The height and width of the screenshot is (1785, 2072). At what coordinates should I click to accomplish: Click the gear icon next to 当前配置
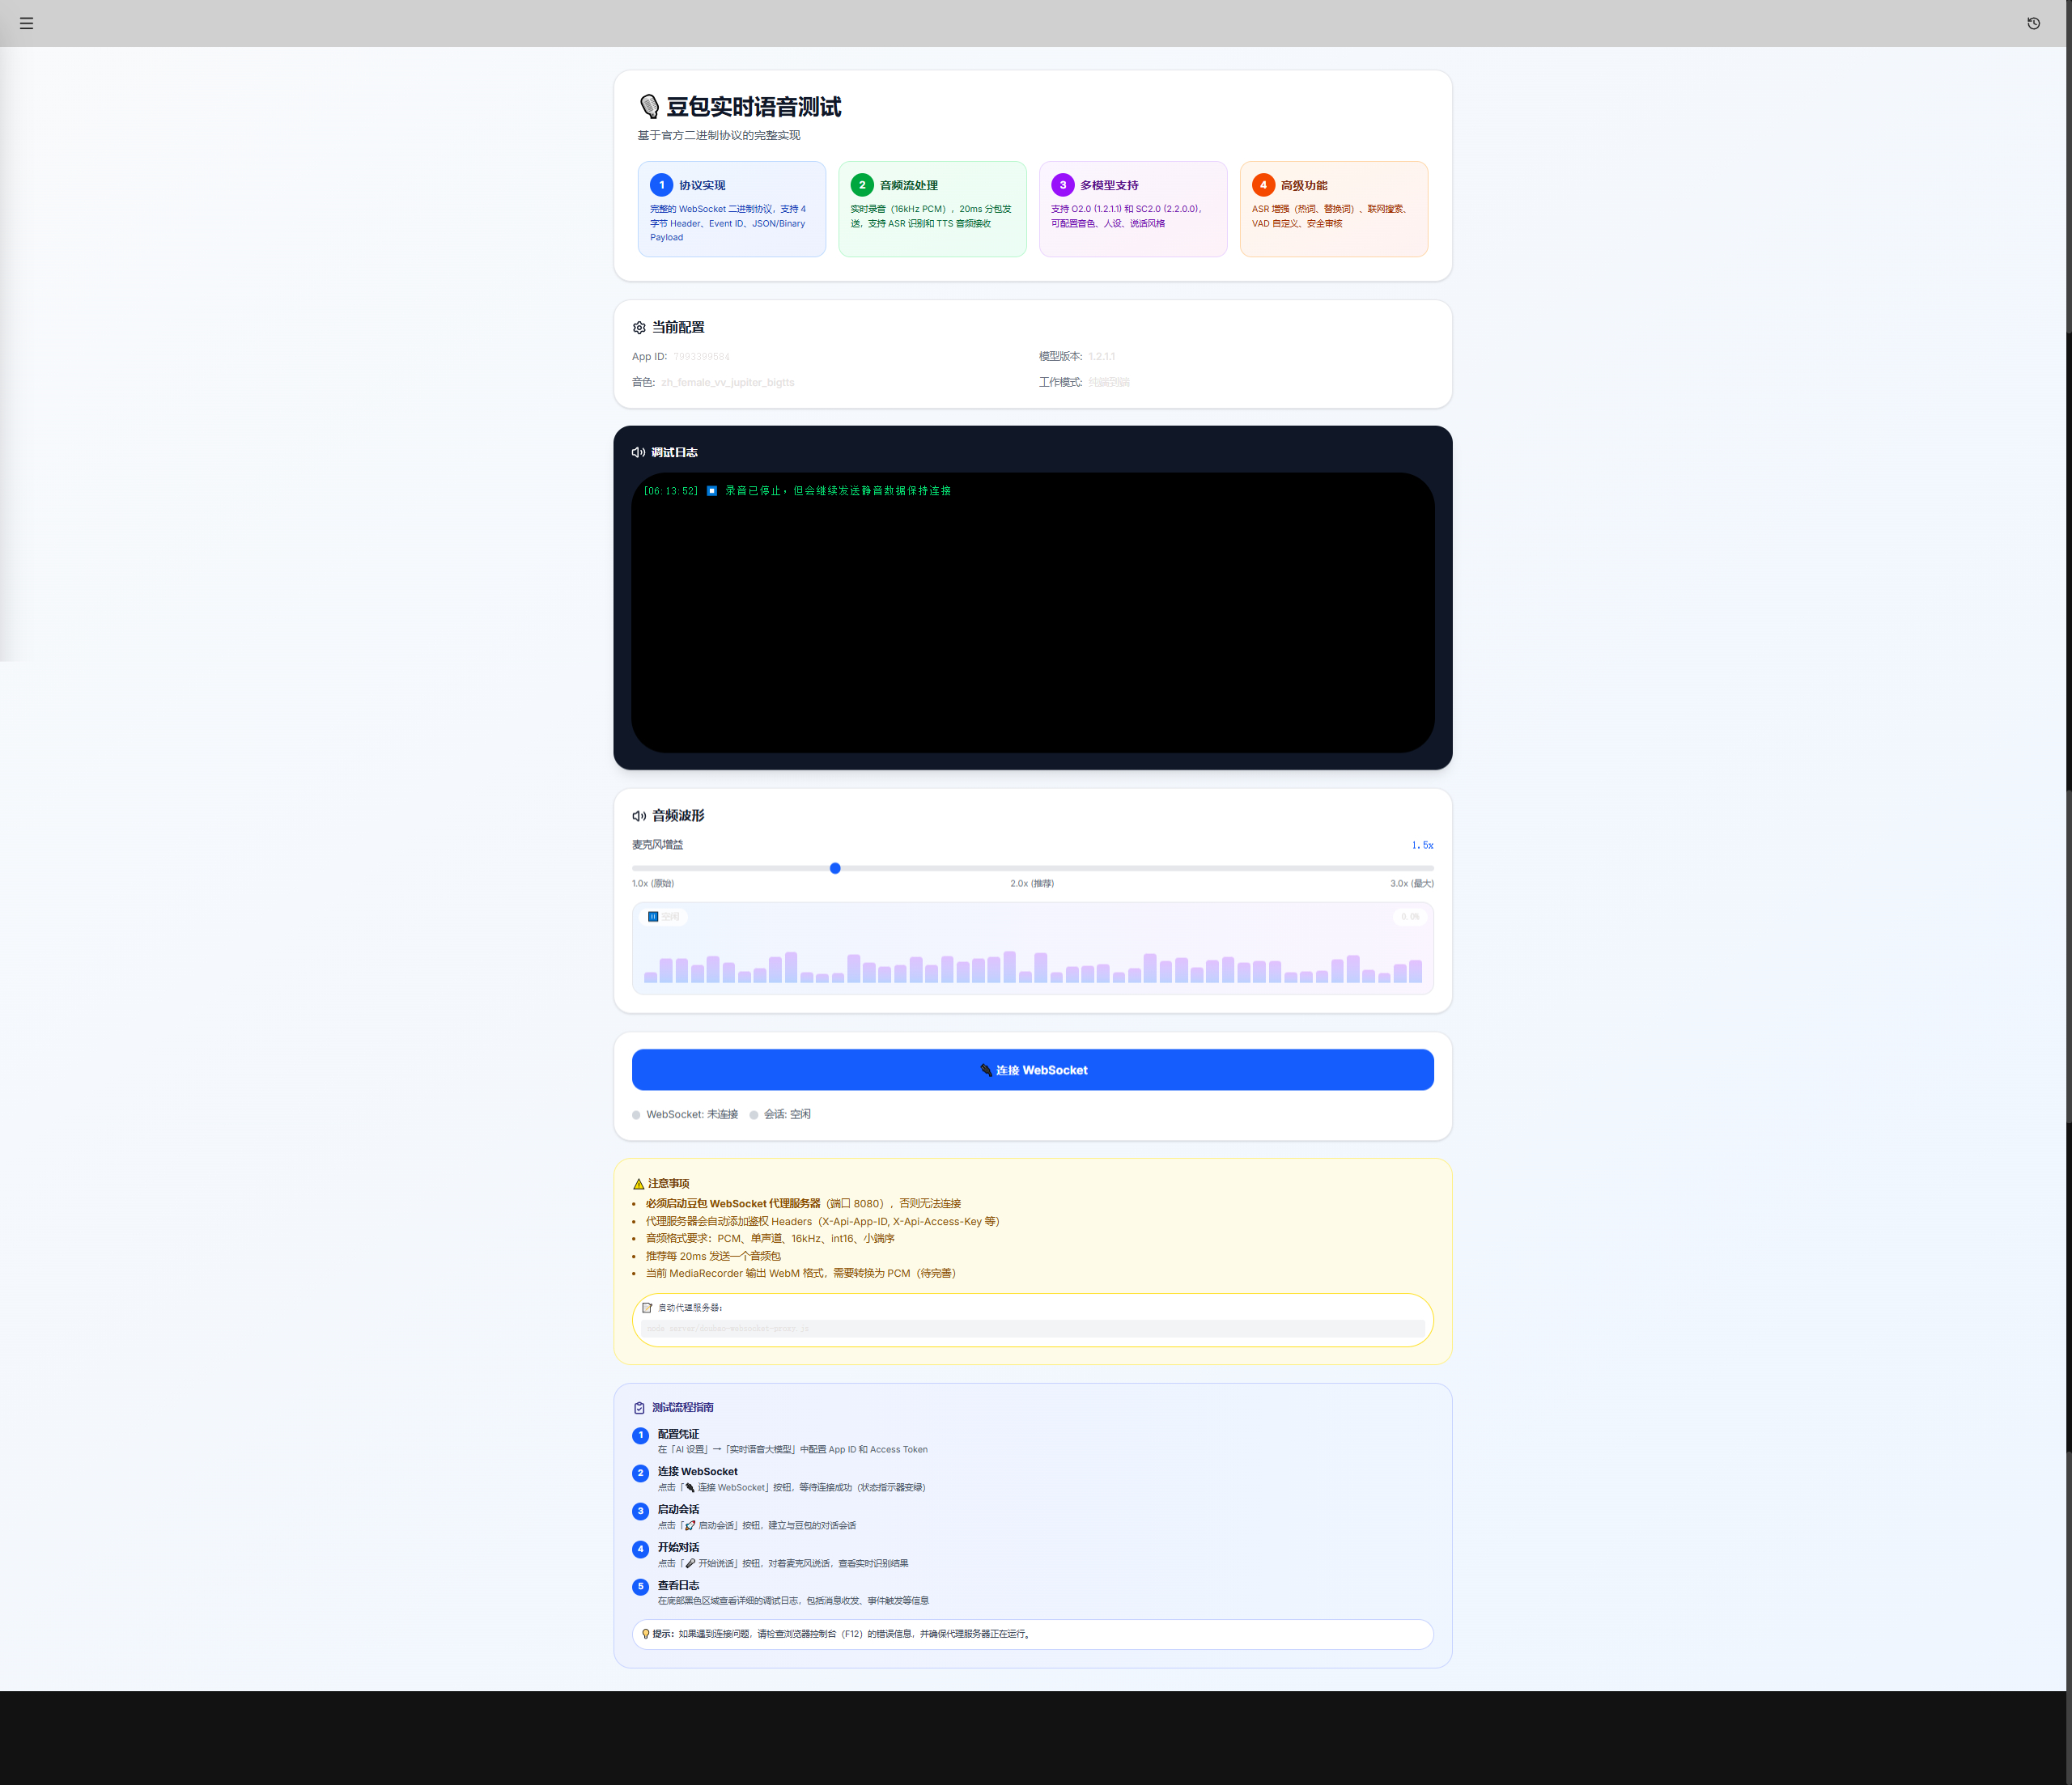click(639, 328)
